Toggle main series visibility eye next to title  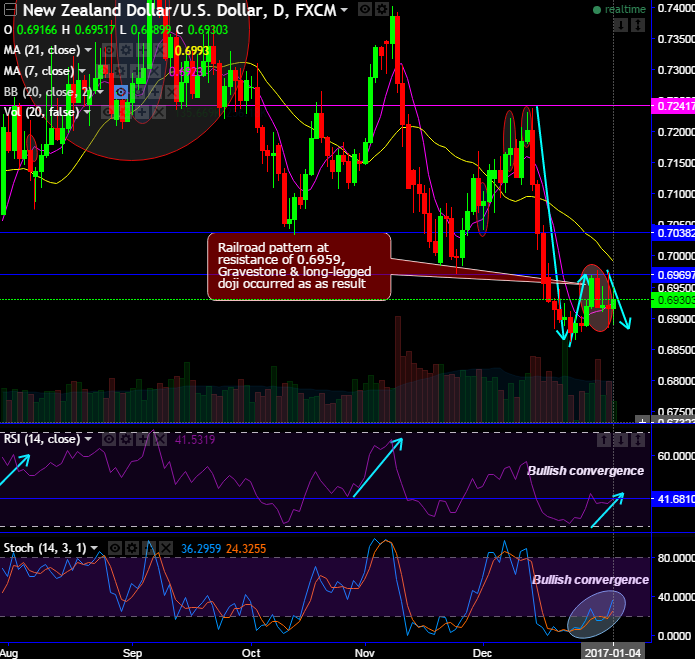point(364,9)
